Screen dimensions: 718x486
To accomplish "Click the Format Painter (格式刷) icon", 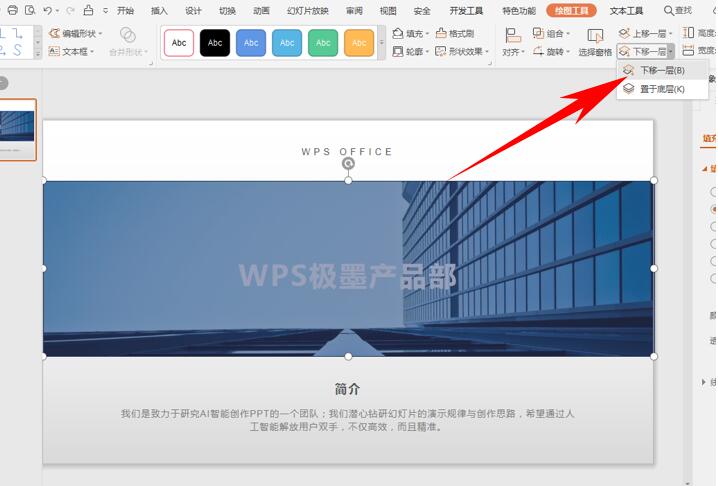I will (441, 33).
